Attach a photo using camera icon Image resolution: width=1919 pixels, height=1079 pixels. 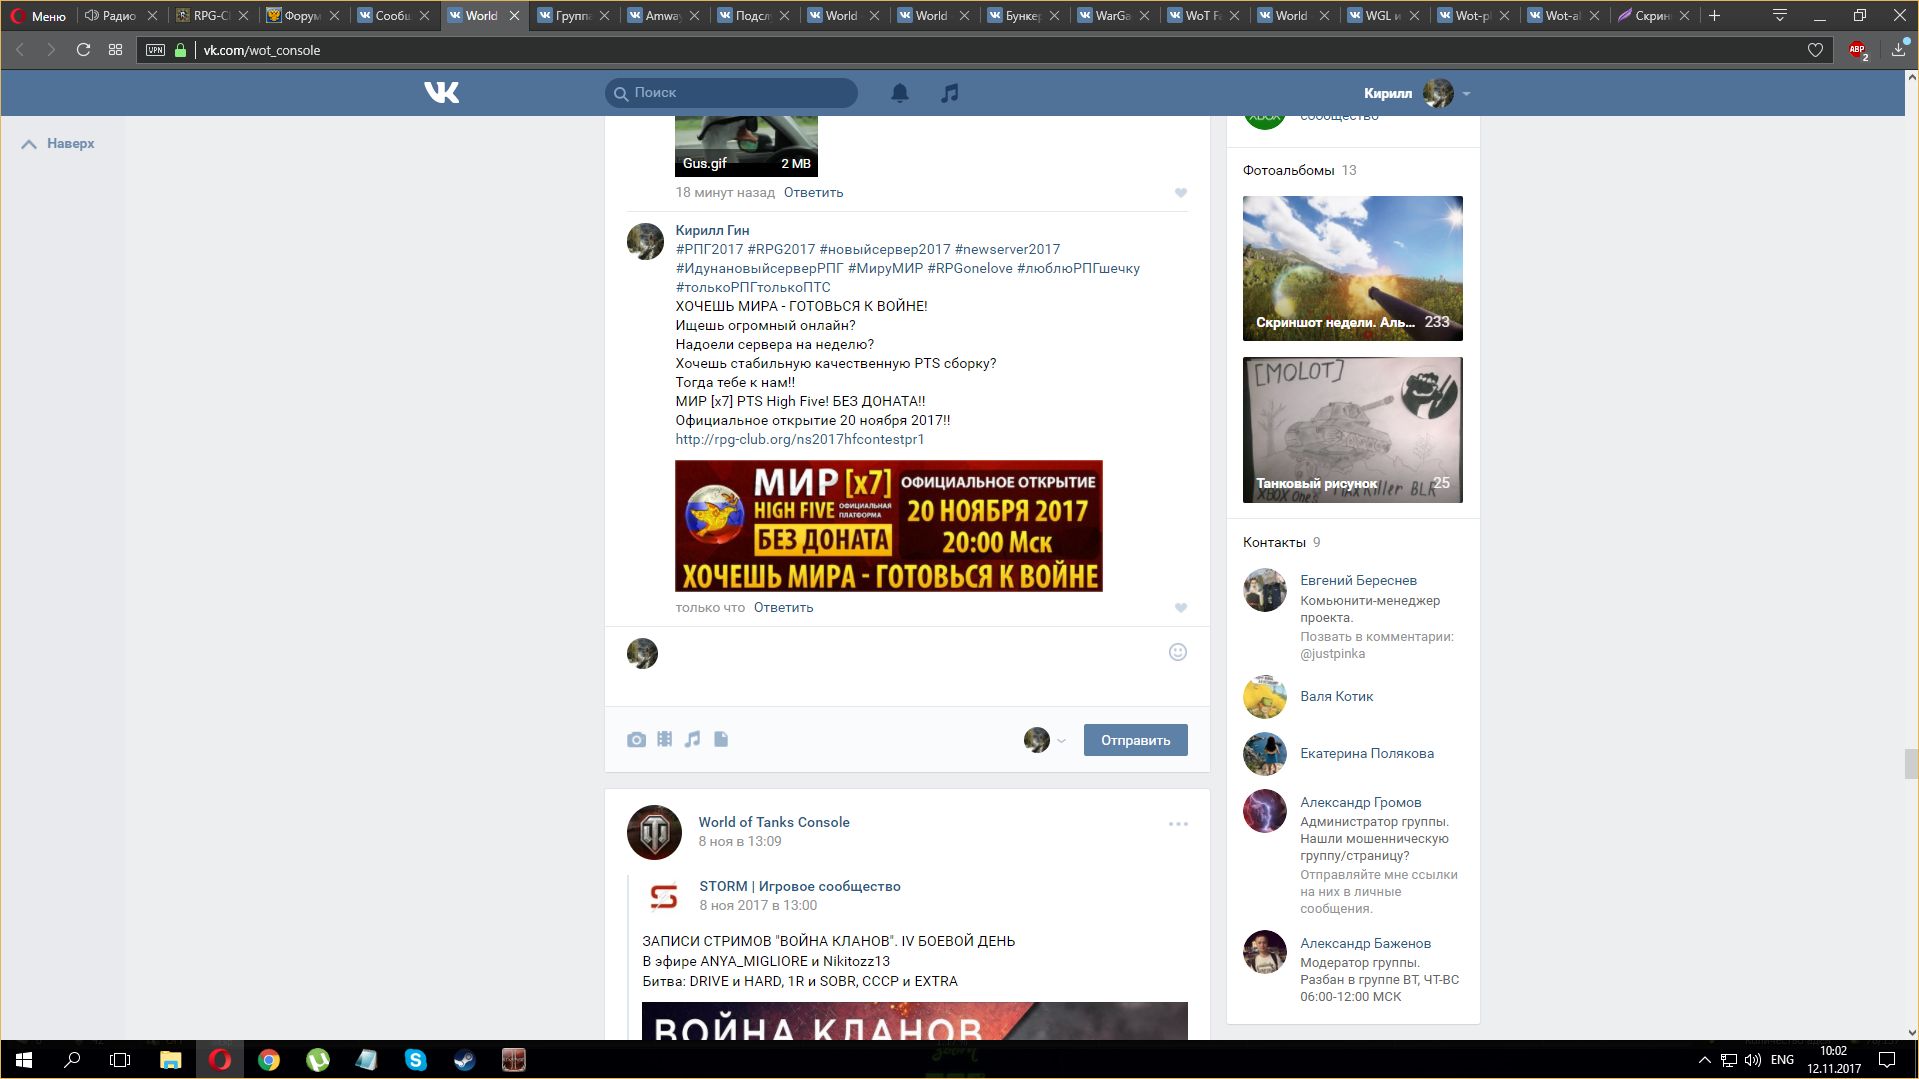(x=636, y=740)
